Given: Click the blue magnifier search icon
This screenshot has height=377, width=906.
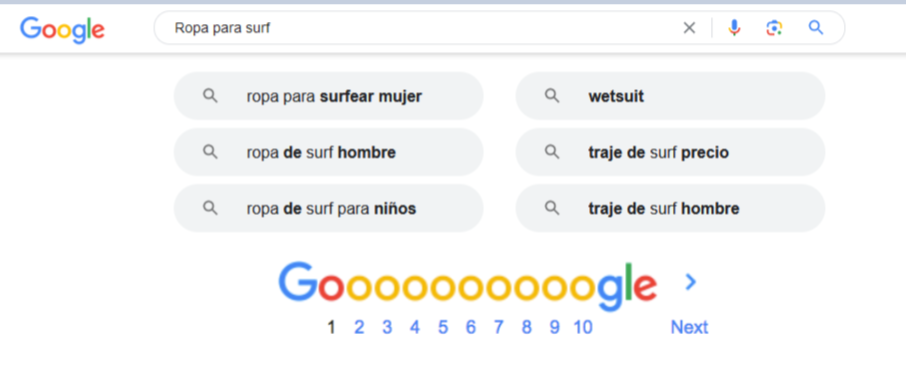Looking at the screenshot, I should (815, 27).
